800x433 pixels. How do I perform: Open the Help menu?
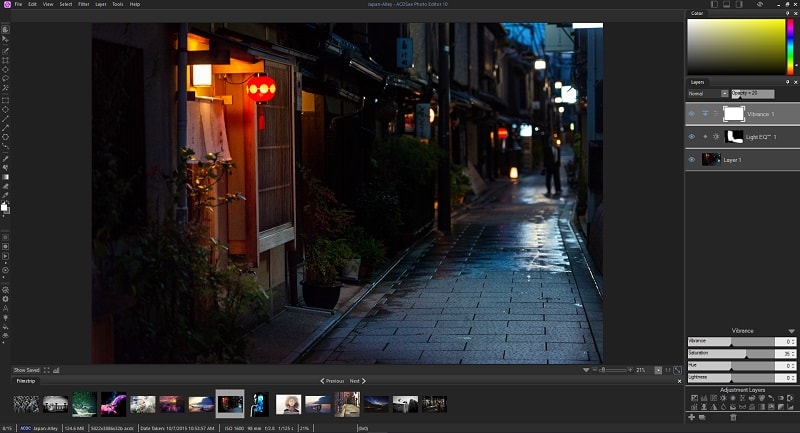(135, 4)
